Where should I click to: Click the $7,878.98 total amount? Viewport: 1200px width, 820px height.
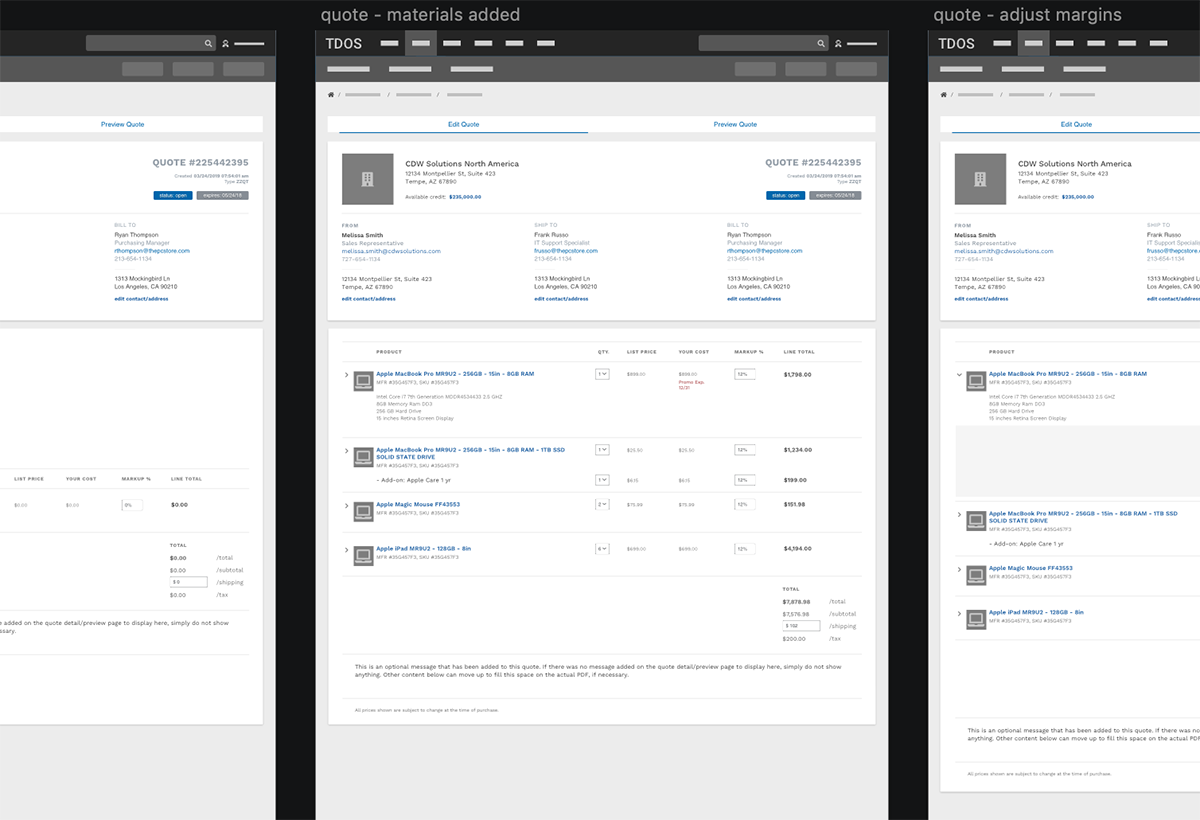coord(797,602)
